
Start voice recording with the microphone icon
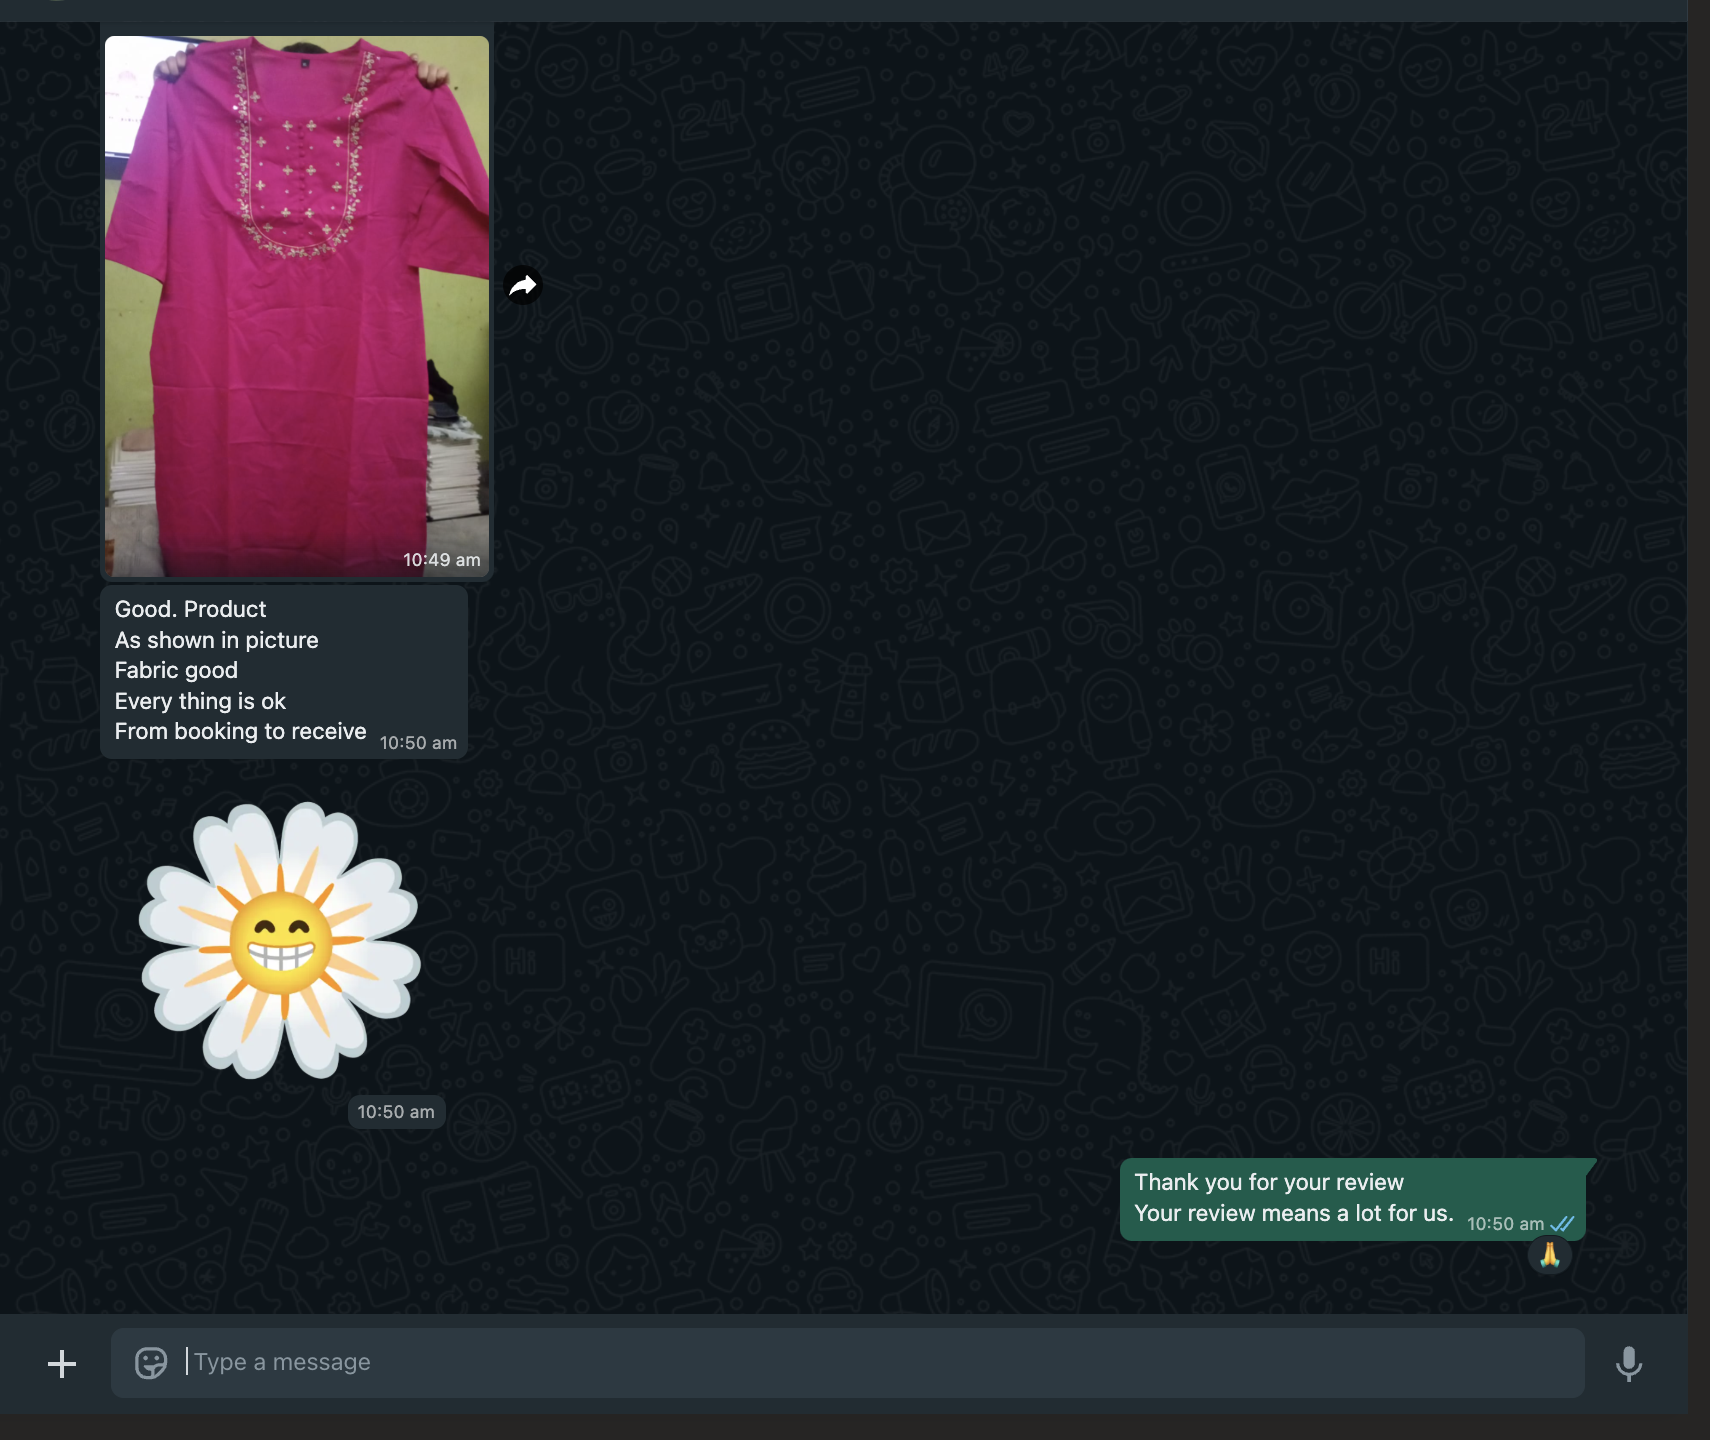coord(1628,1364)
